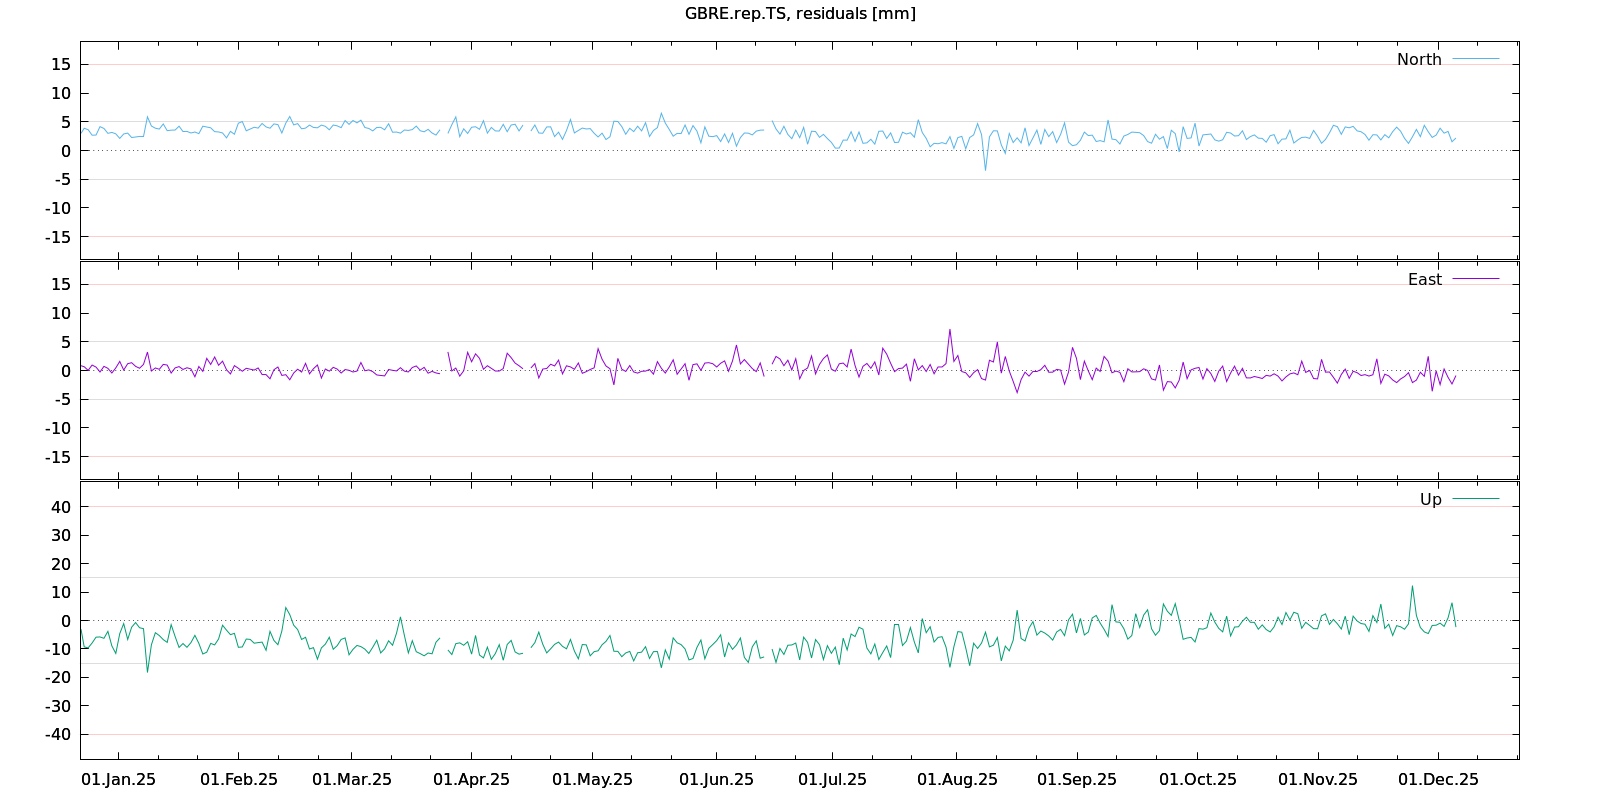Click the purple East legend line sample
1600x800 pixels.
click(1475, 279)
